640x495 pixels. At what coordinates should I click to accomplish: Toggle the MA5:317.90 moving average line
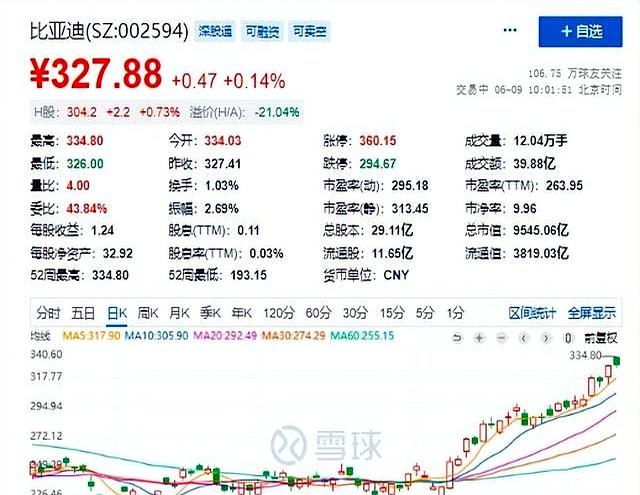point(91,336)
